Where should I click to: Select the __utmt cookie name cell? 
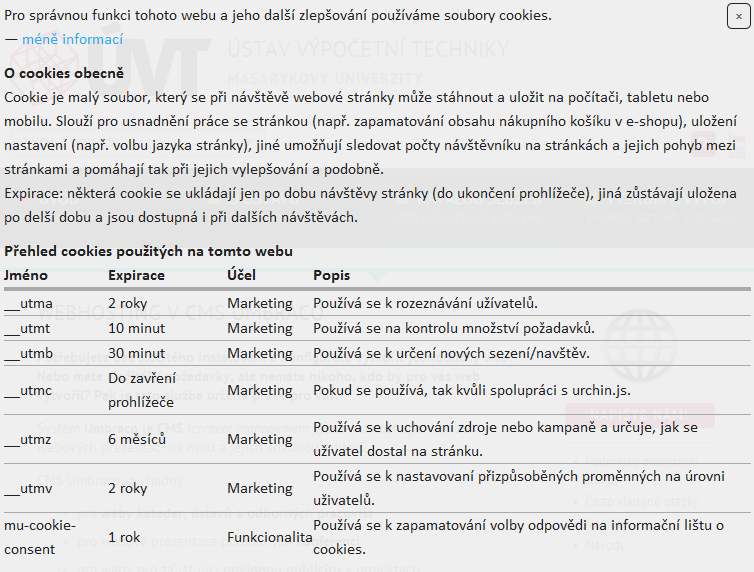tap(27, 328)
